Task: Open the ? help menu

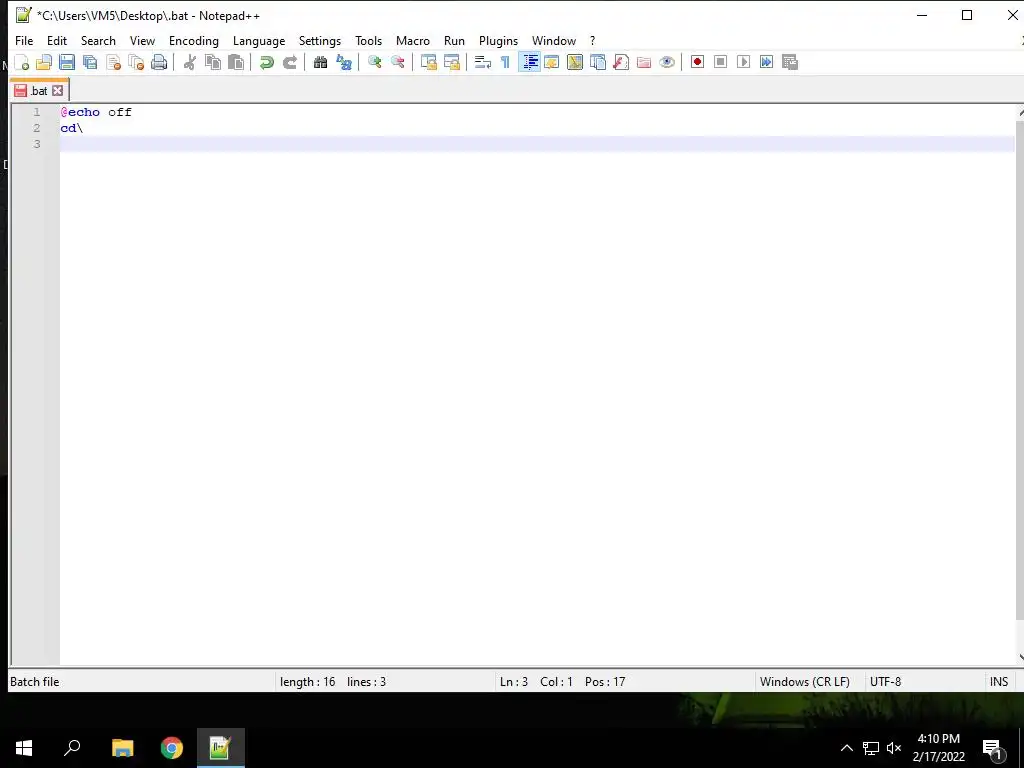Action: (x=592, y=40)
